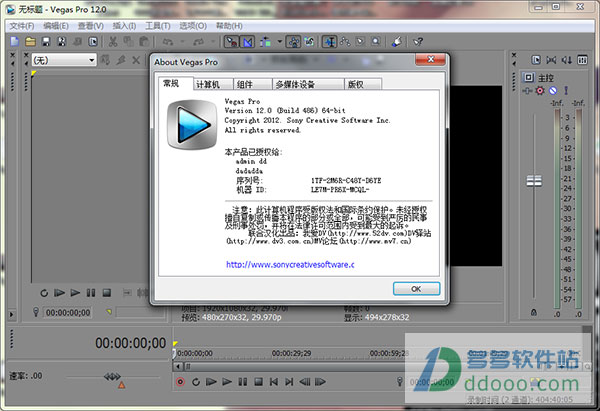Click the Paste clipboard icon
600x411 pixels.
click(x=144, y=41)
